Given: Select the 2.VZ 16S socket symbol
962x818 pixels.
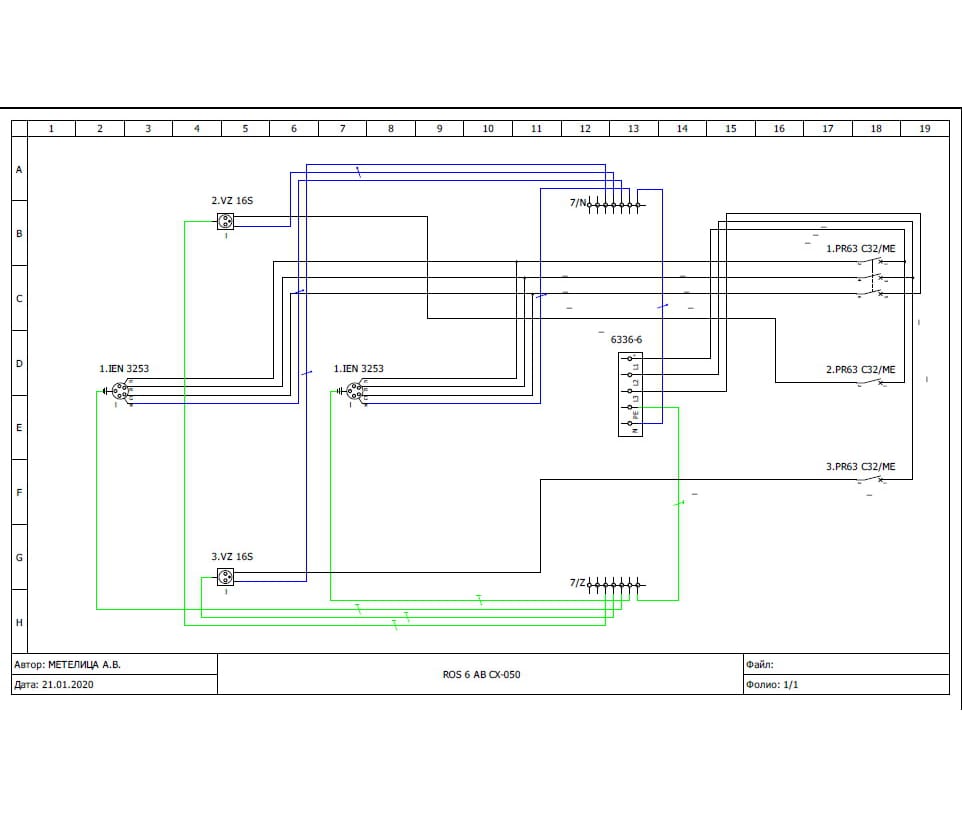Looking at the screenshot, I should [x=226, y=222].
